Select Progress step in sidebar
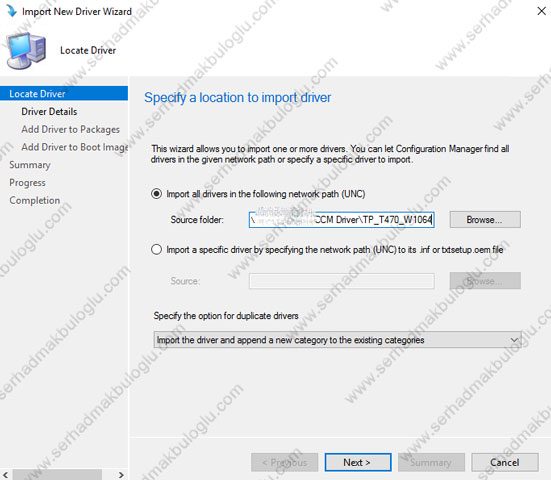Screen dimensions: 551x480 pyautogui.click(x=27, y=183)
